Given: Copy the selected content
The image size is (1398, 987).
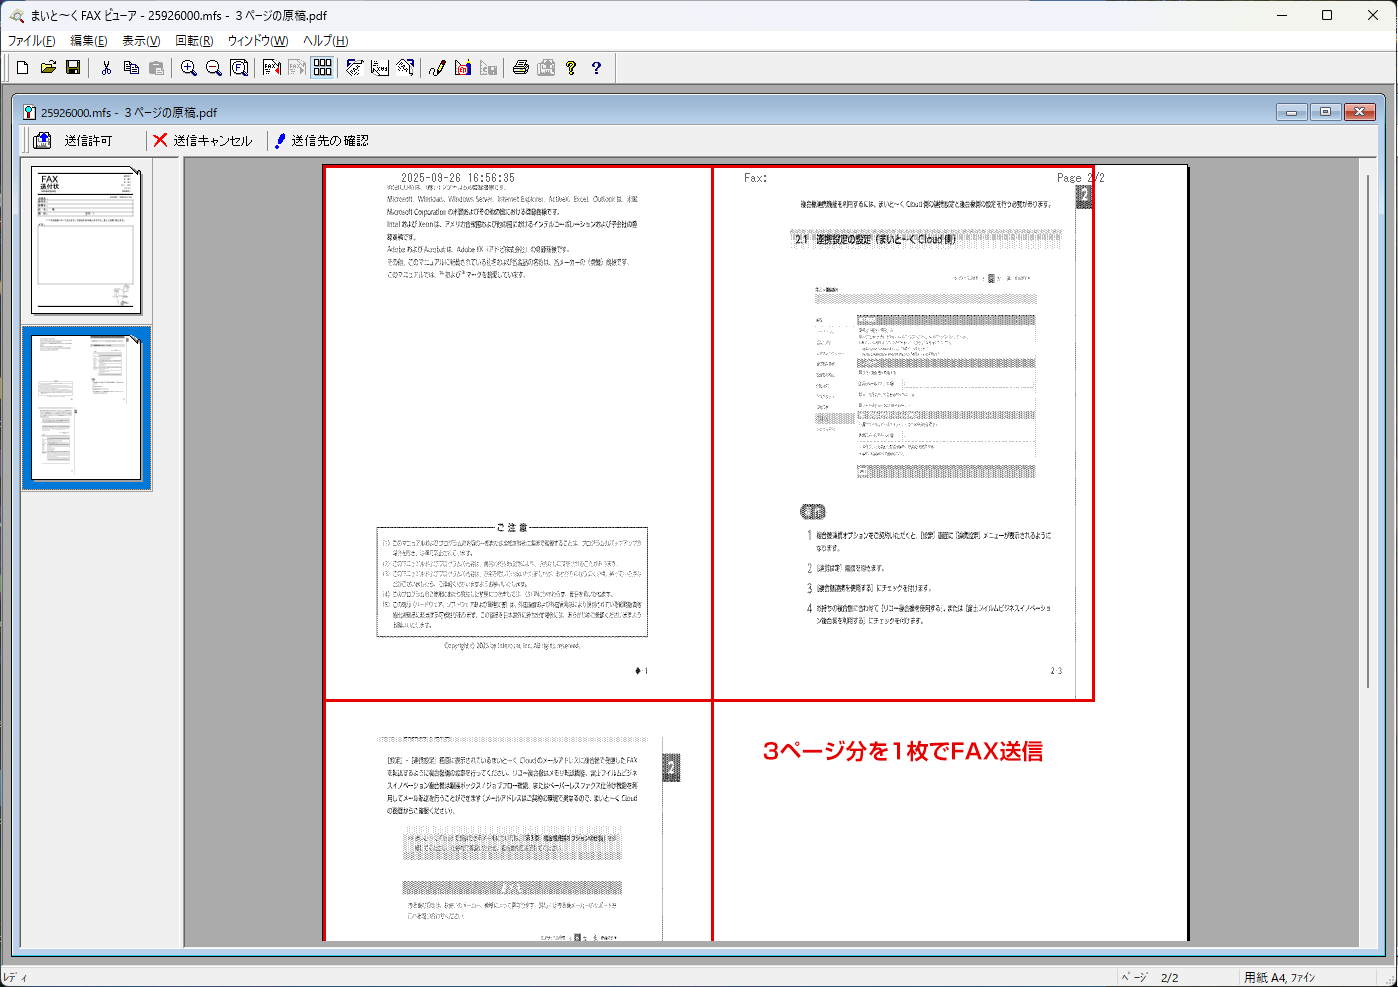Looking at the screenshot, I should click(132, 67).
